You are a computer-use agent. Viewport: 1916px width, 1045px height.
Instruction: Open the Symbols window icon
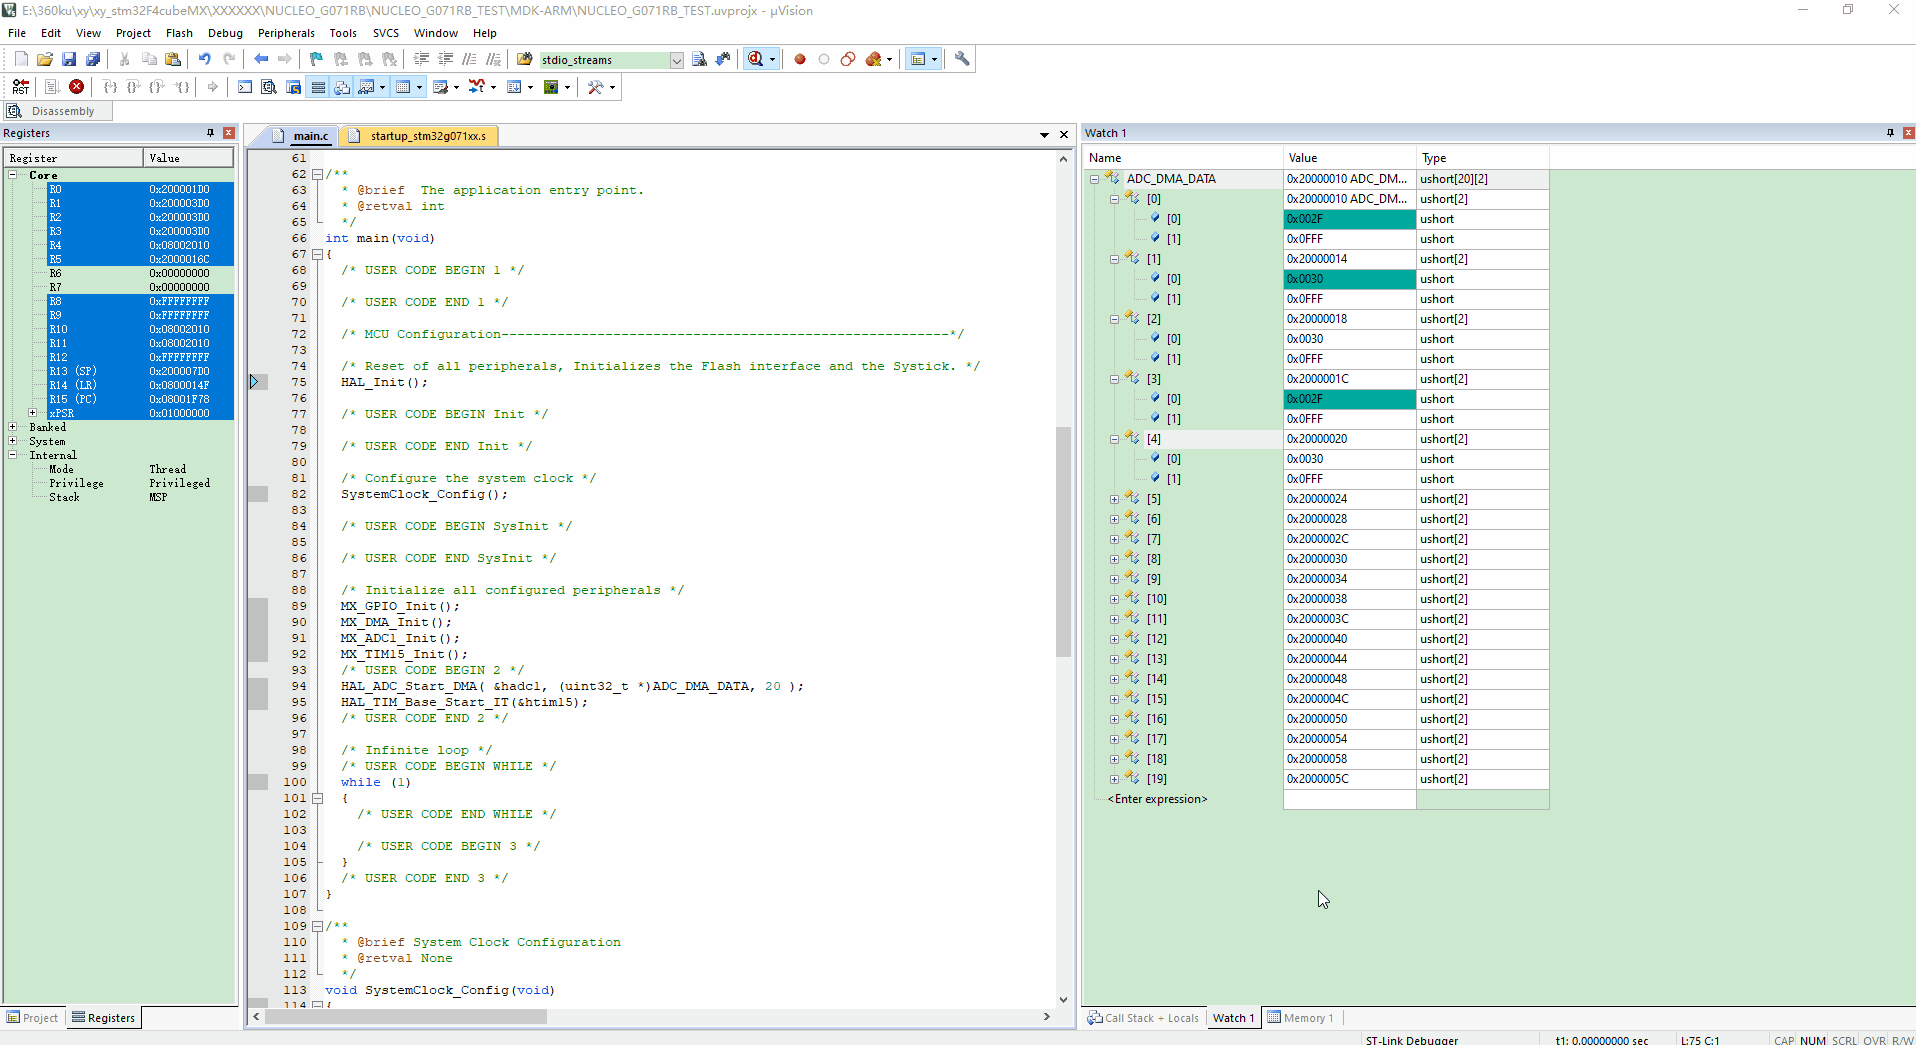[293, 87]
